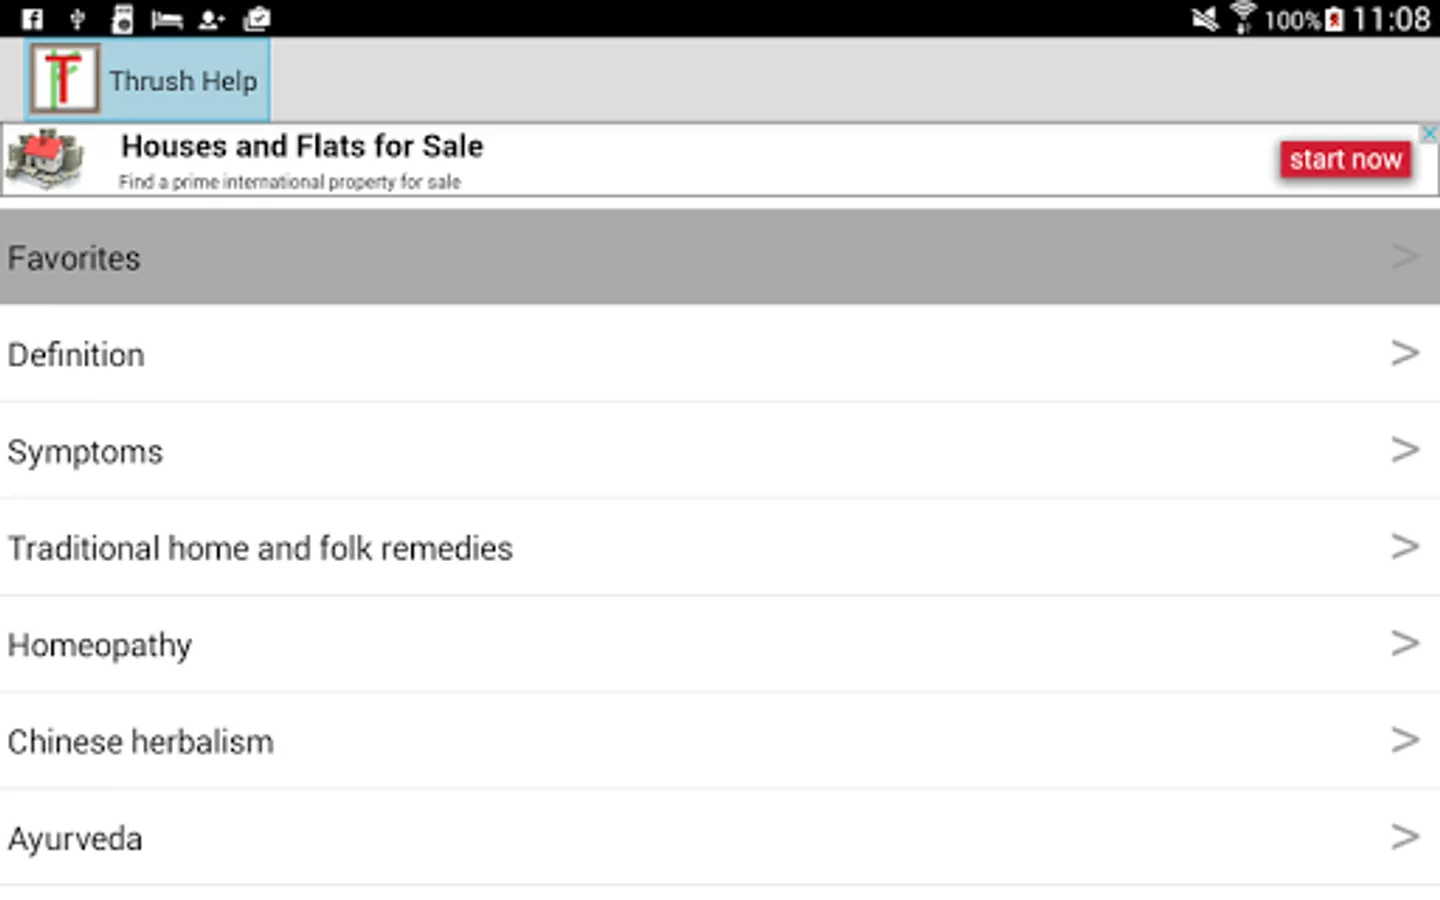The image size is (1440, 900).
Task: Open the Ayurveda section
Action: [x=75, y=838]
